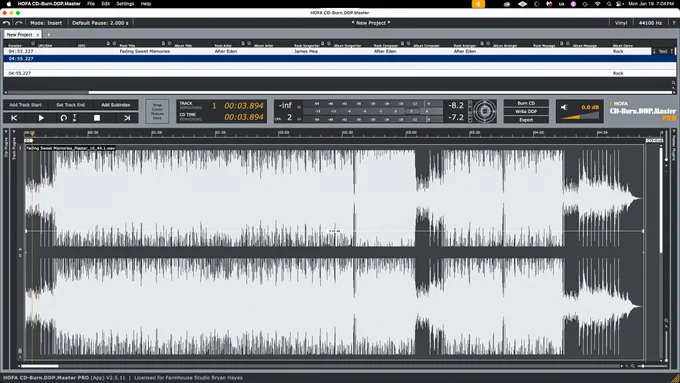Toggle loop playback icon

coord(63,118)
